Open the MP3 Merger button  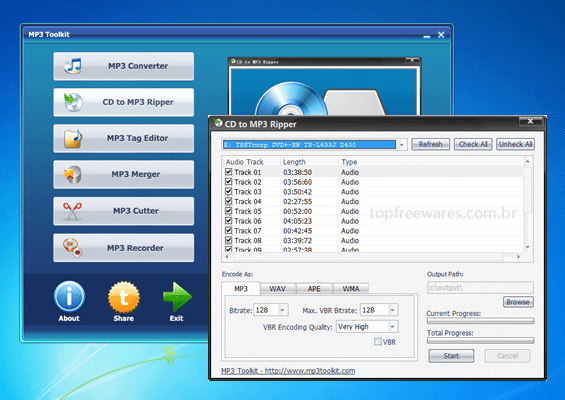[x=124, y=174]
